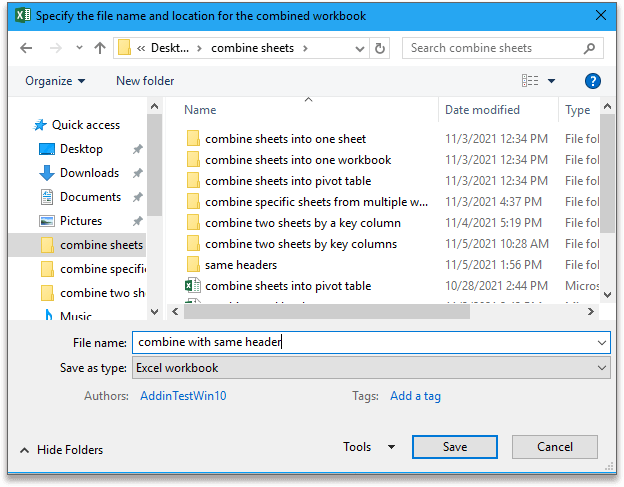Image resolution: width=624 pixels, height=487 pixels.
Task: Select Quick access in navigation tree
Action: click(x=85, y=125)
